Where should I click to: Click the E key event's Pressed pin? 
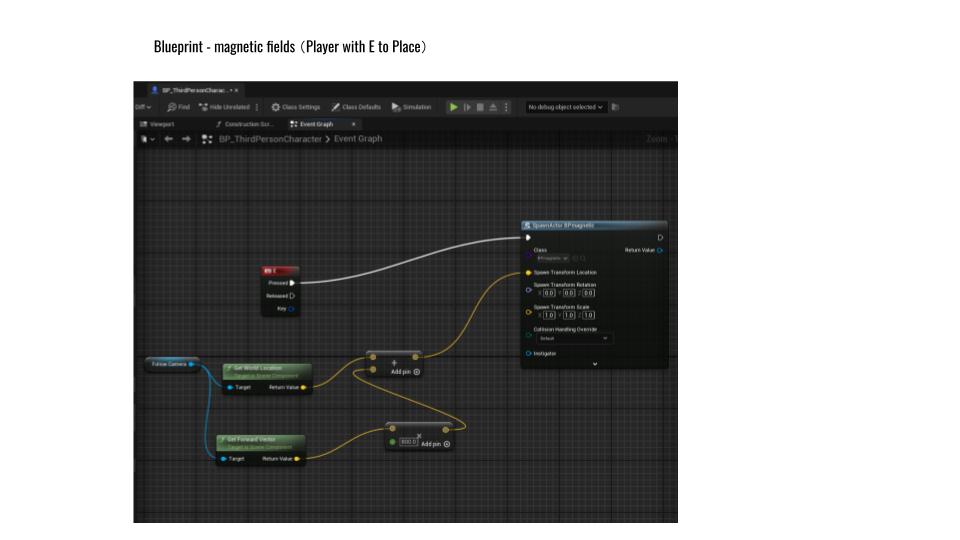click(x=291, y=283)
